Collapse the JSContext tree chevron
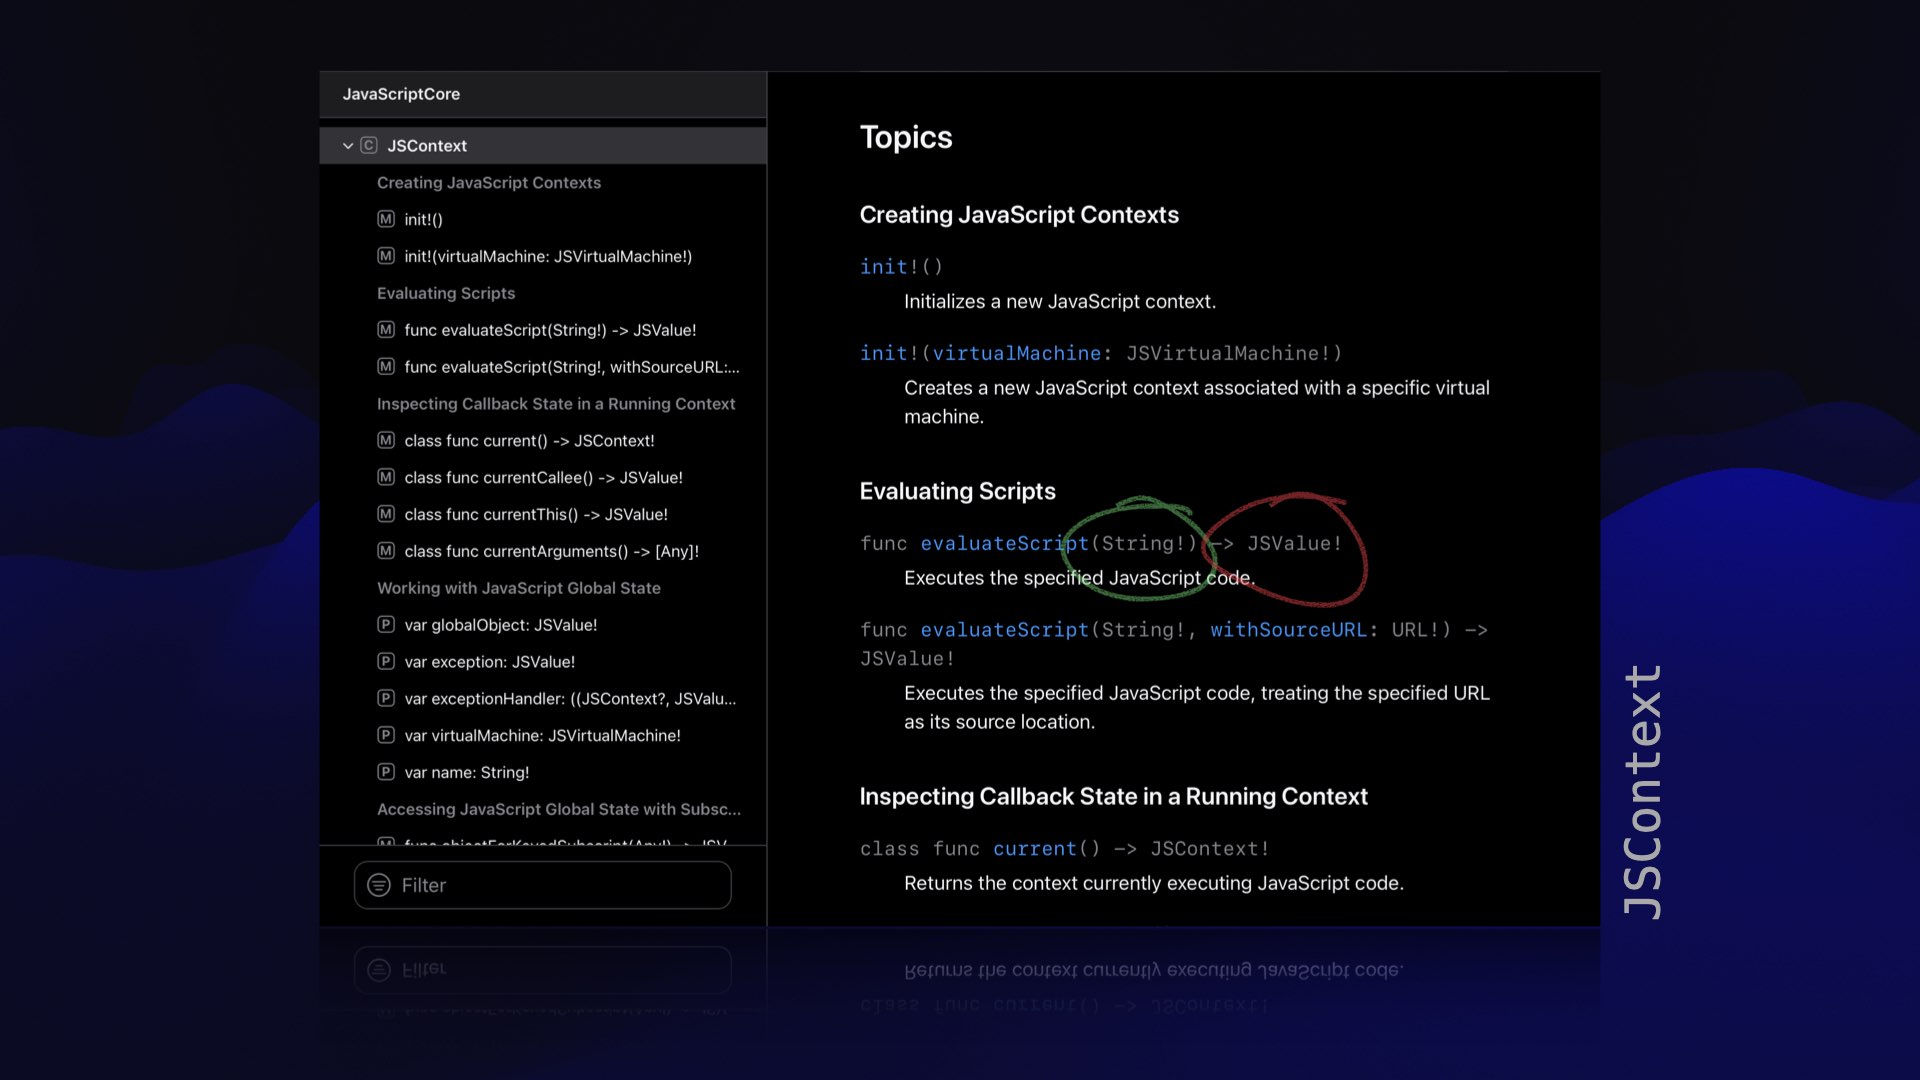The height and width of the screenshot is (1080, 1920). (347, 146)
